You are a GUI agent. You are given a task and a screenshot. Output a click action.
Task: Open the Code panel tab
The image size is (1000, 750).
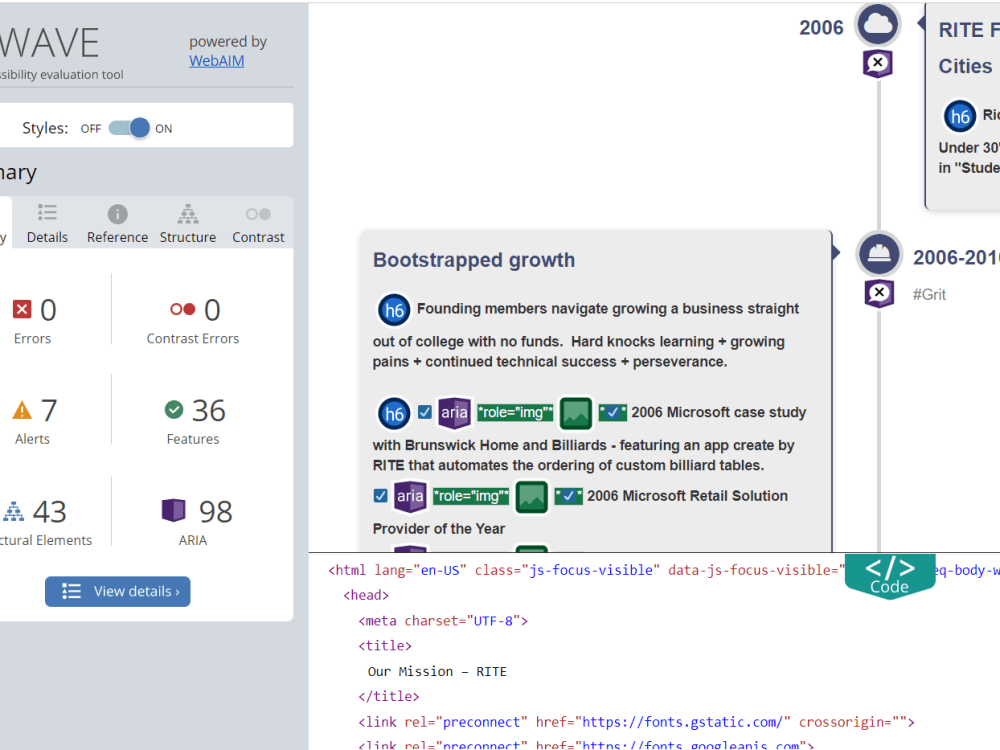pos(890,575)
